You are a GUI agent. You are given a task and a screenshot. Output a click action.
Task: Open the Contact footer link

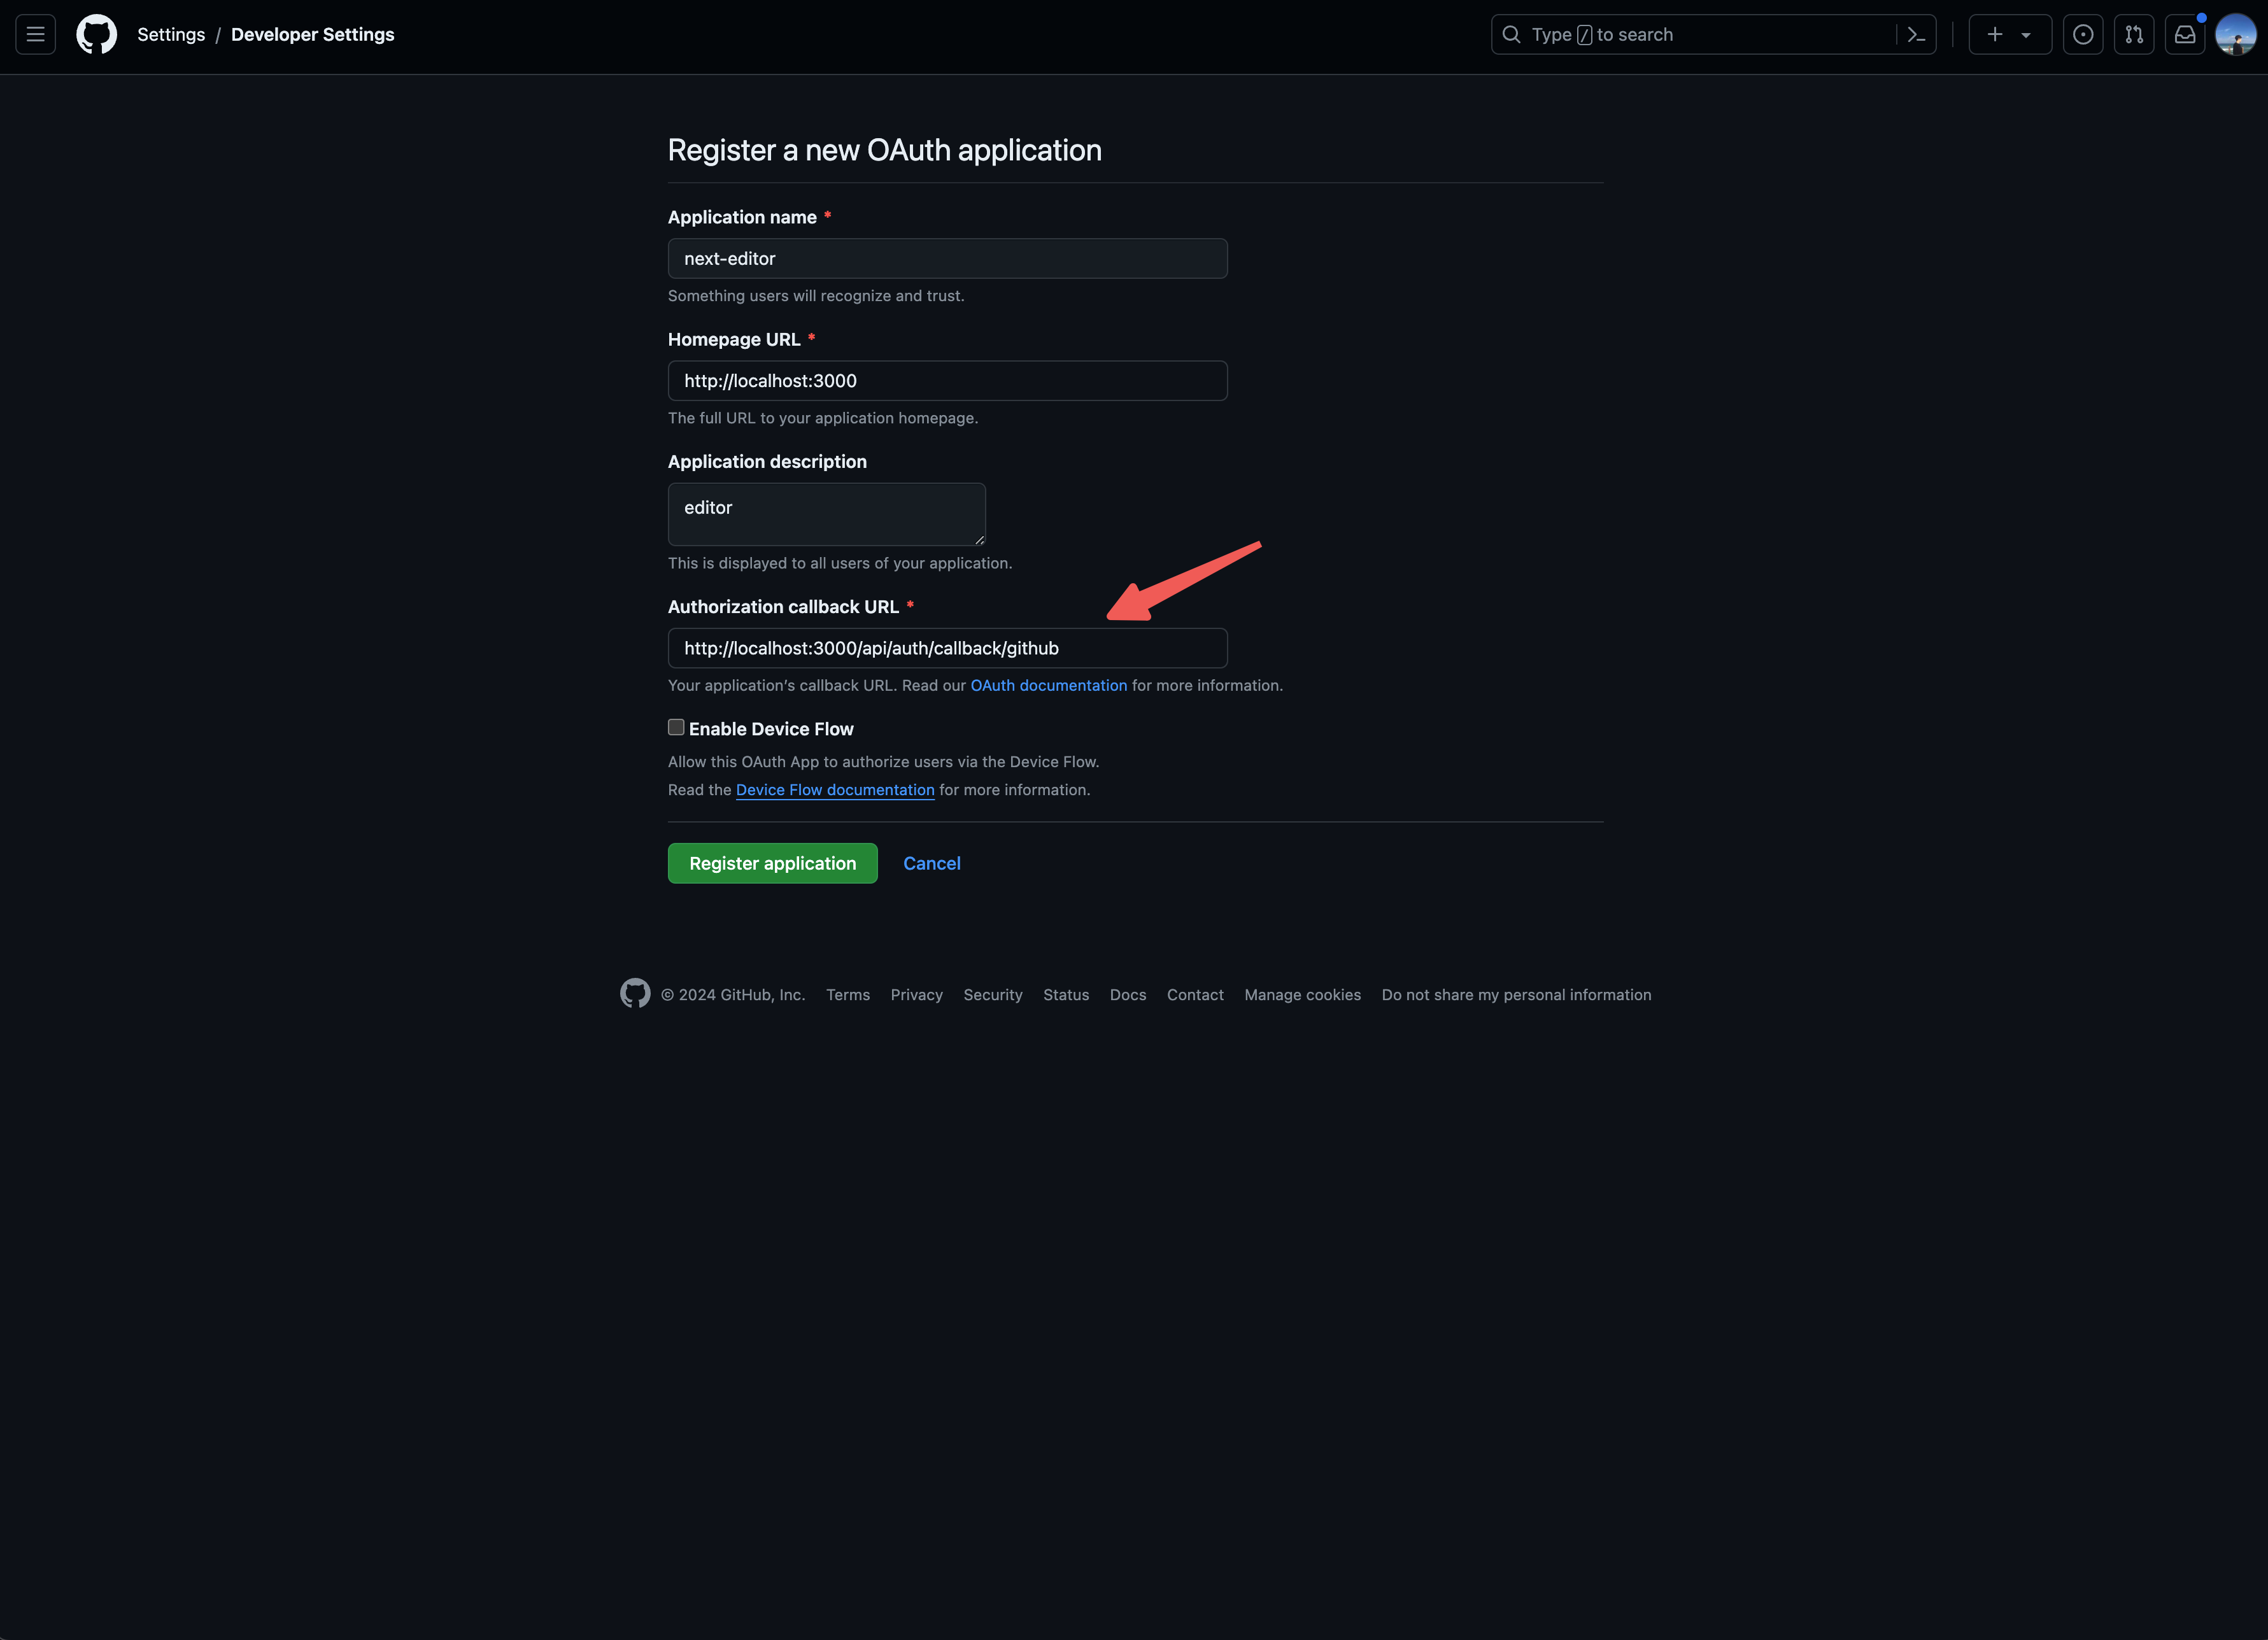(1195, 995)
